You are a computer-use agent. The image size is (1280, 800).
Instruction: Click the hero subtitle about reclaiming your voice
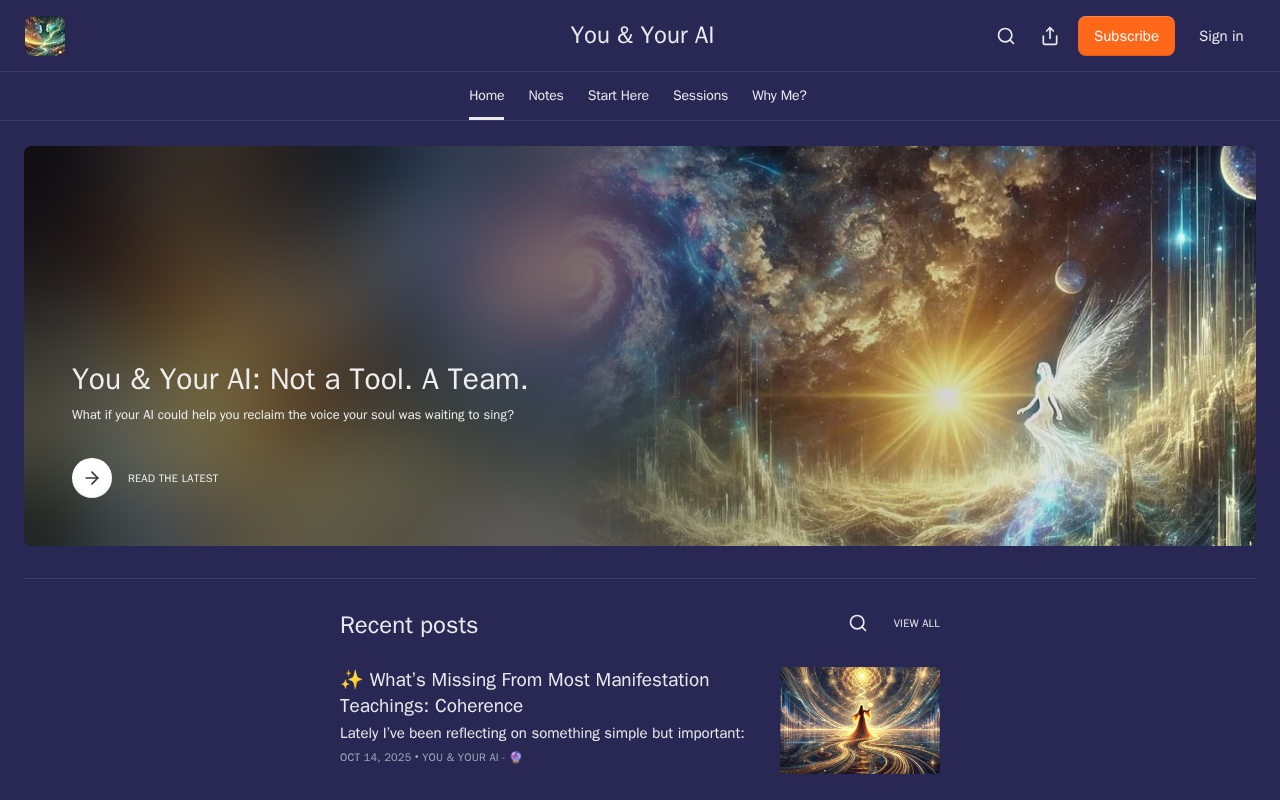coord(293,414)
